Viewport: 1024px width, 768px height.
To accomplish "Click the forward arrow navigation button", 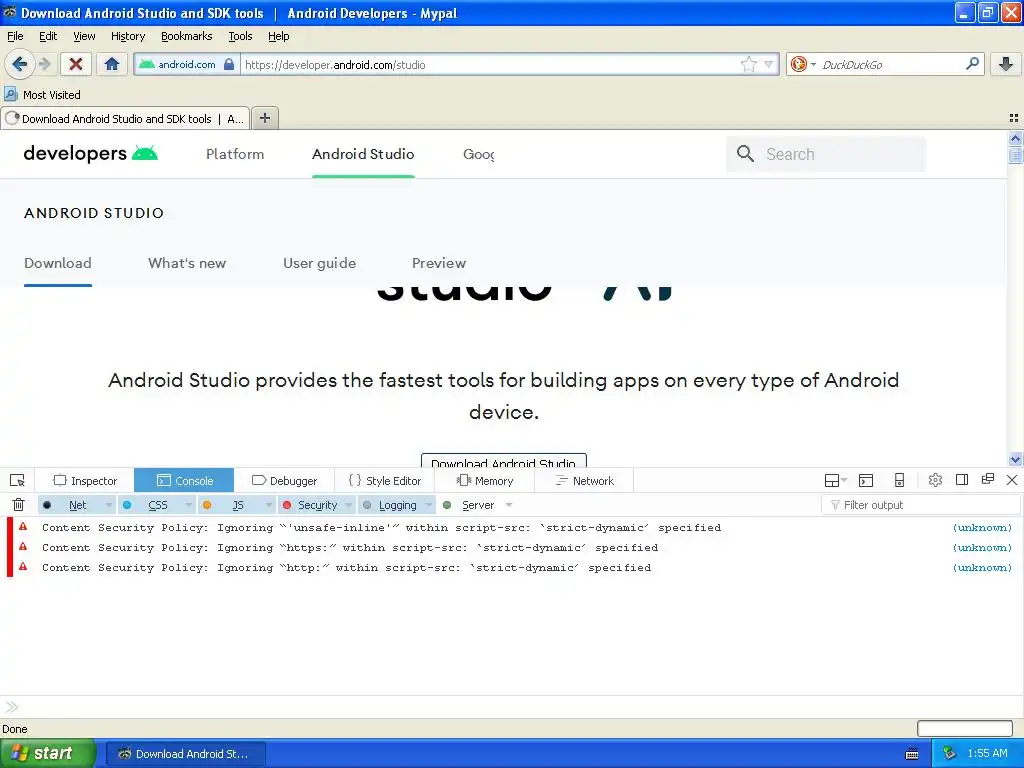I will click(44, 64).
